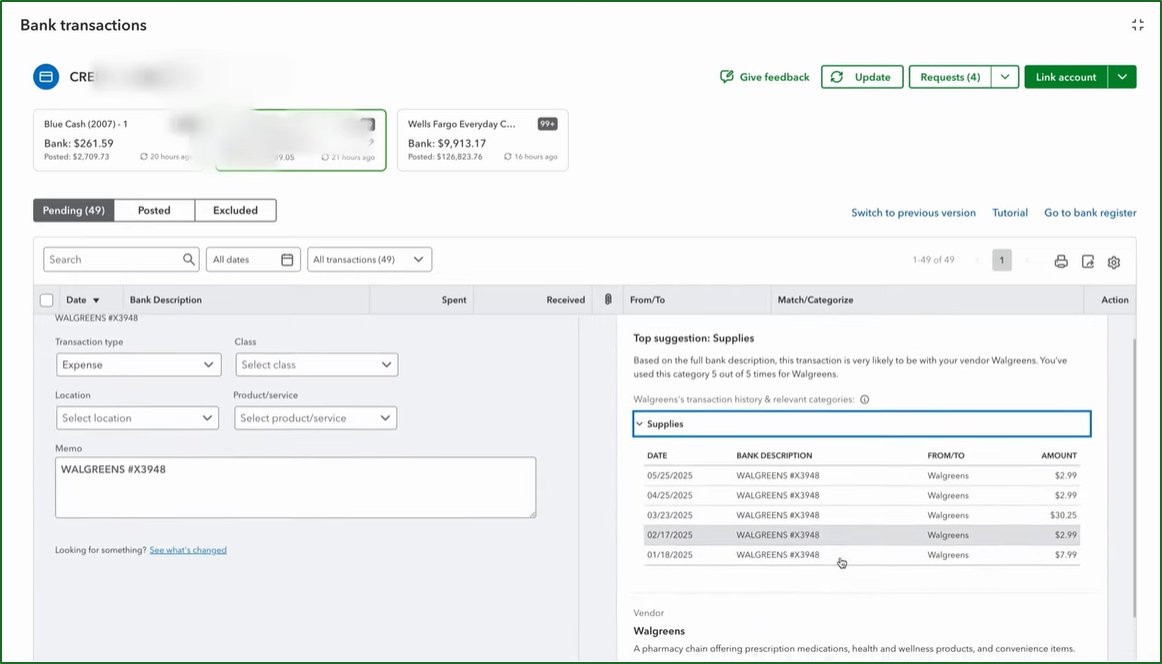This screenshot has width=1162, height=664.
Task: Click the Give feedback link
Action: pos(765,77)
